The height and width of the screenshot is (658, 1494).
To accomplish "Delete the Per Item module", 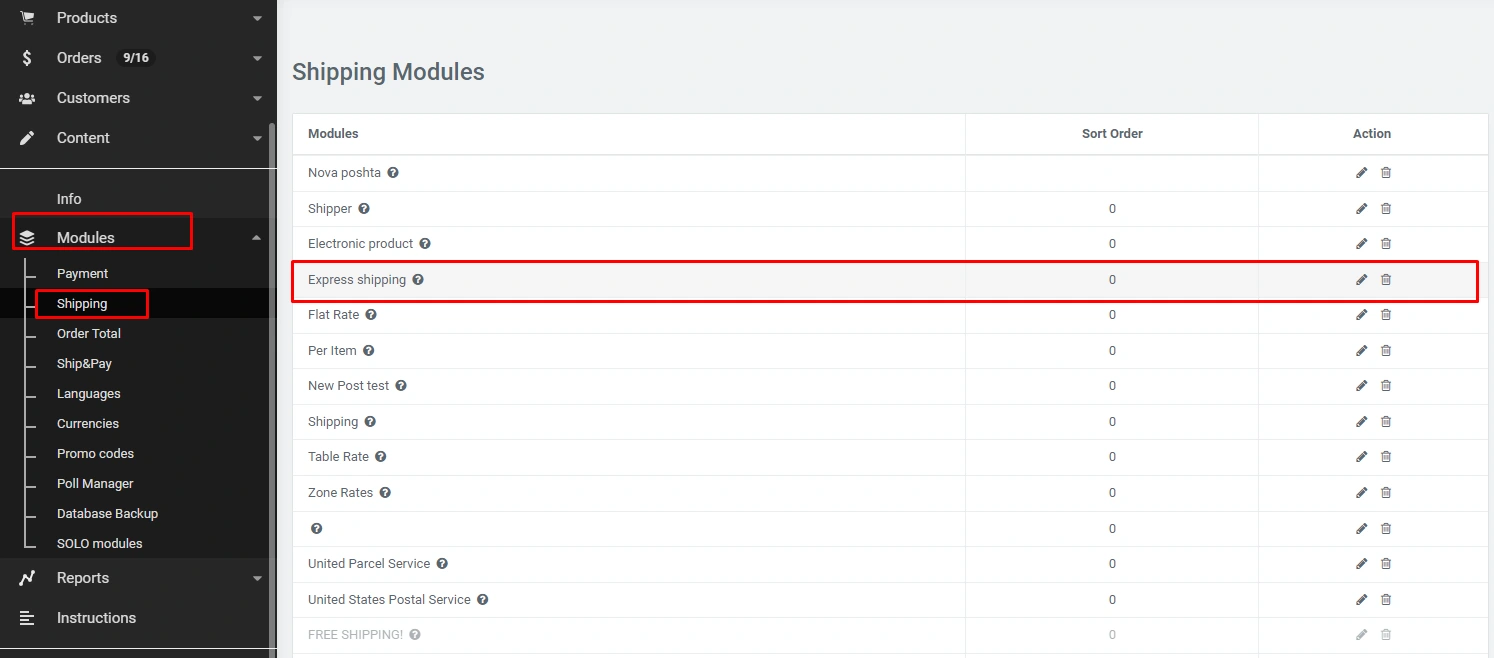I will click(x=1386, y=351).
